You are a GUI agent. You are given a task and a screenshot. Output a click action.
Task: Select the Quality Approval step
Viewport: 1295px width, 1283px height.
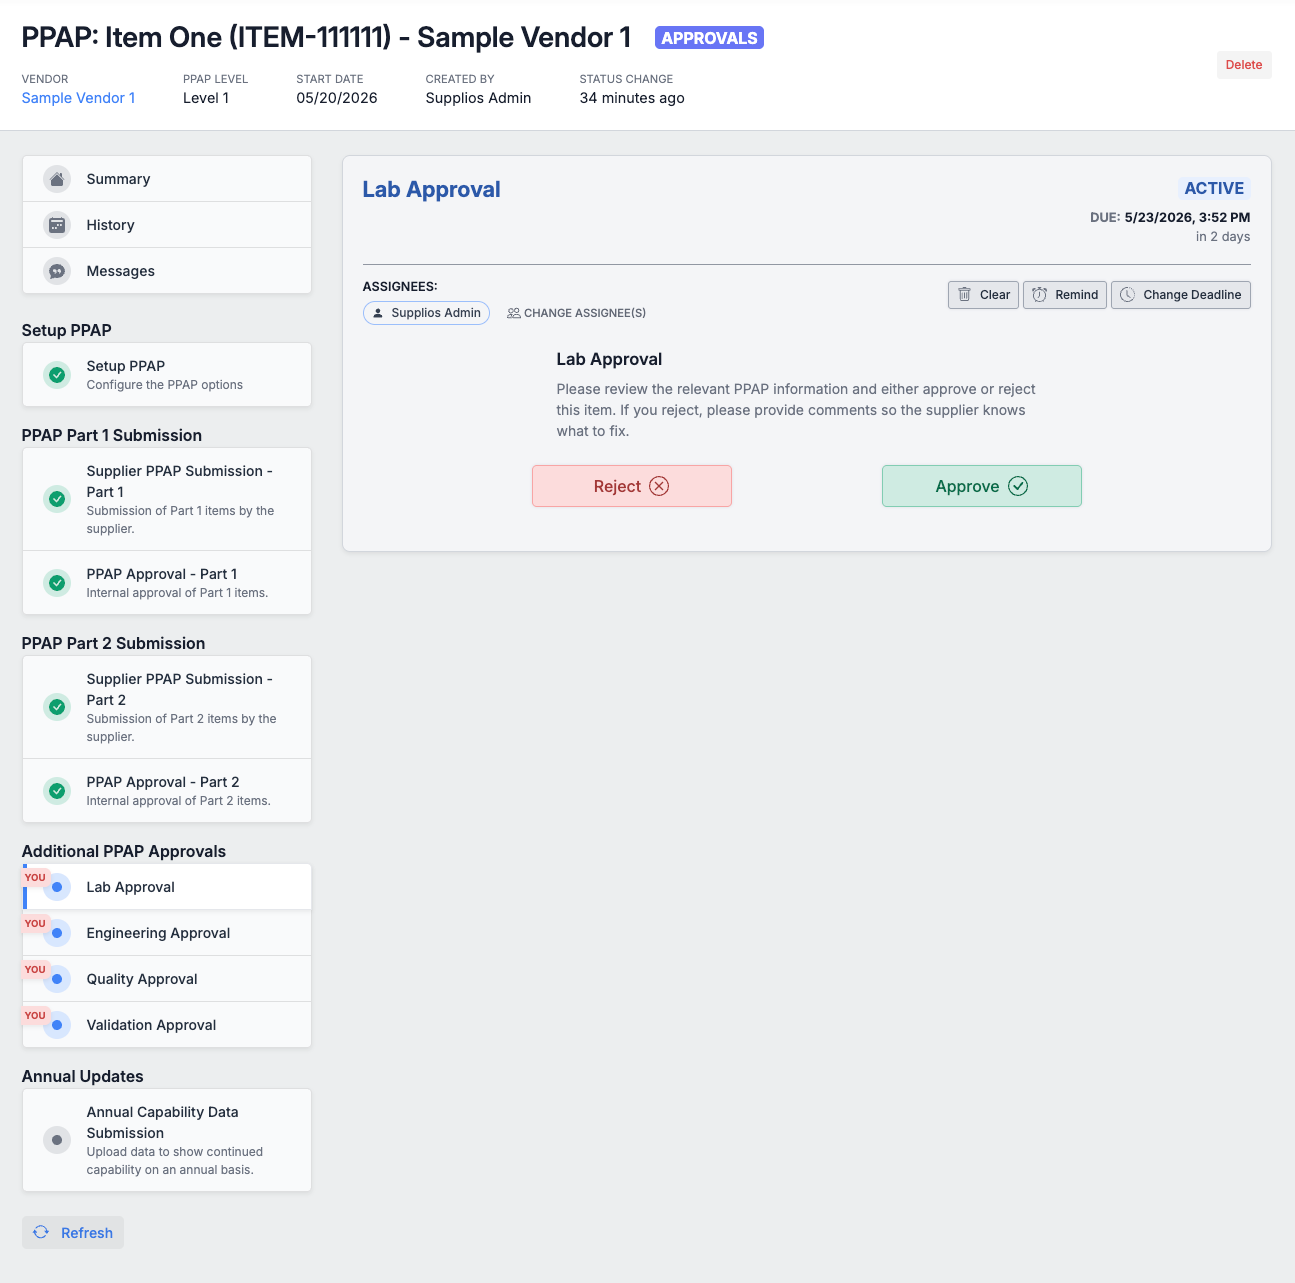(x=167, y=979)
